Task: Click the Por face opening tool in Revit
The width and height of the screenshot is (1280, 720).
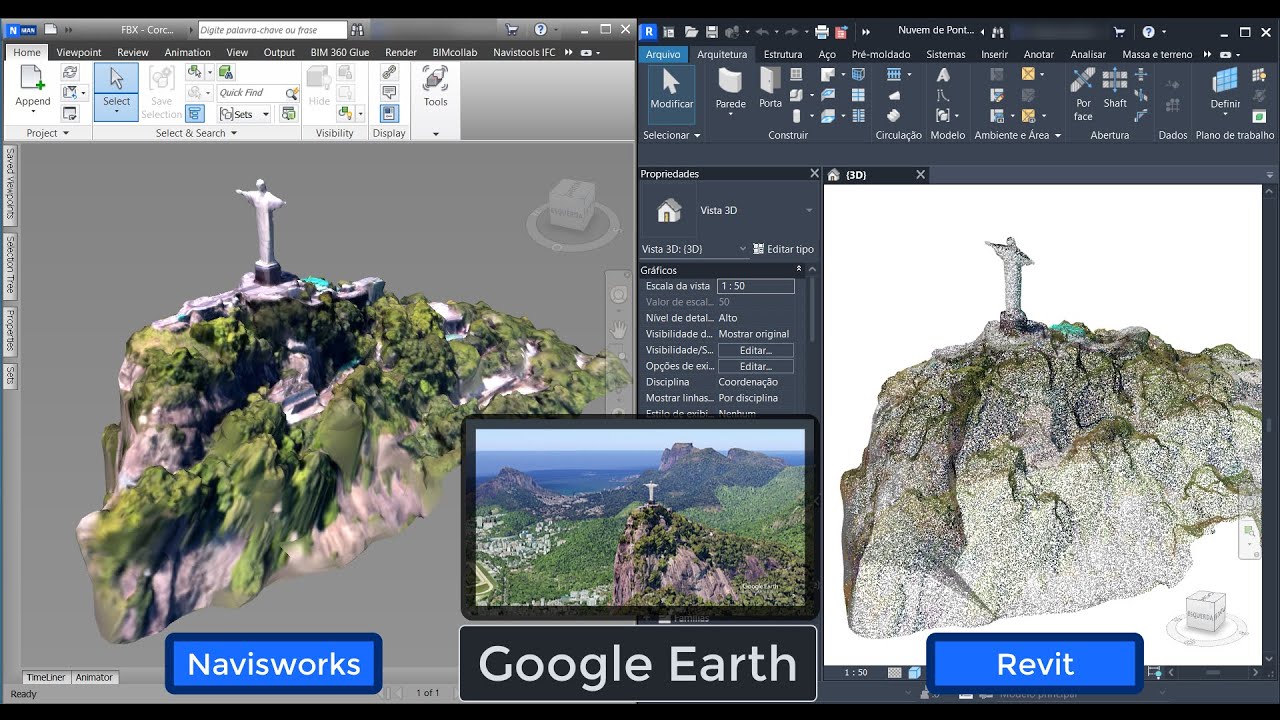Action: [1083, 94]
